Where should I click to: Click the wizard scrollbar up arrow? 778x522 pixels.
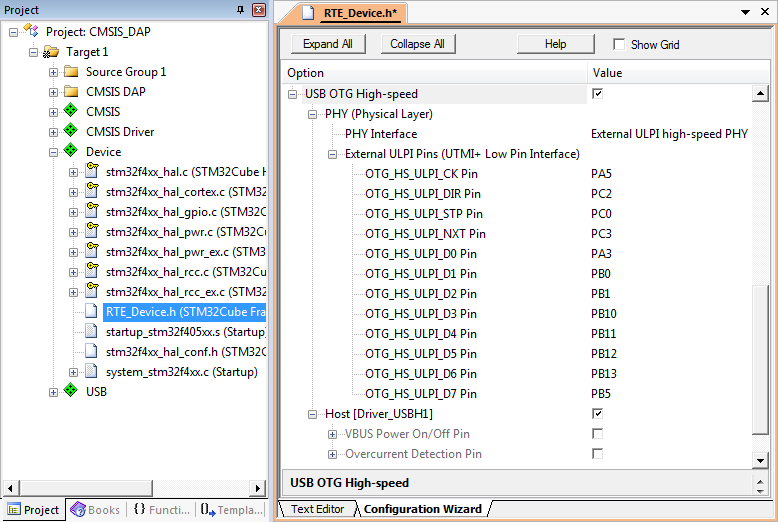point(760,94)
